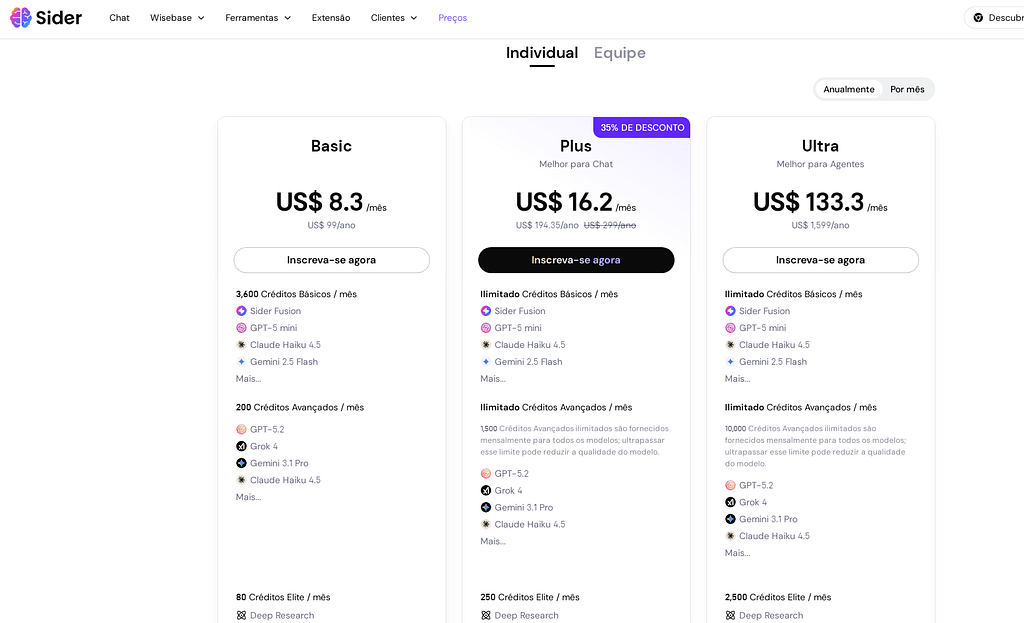Viewport: 1024px width, 623px height.
Task: Click Inscreva-se agora under Ultra plan
Action: (x=820, y=260)
